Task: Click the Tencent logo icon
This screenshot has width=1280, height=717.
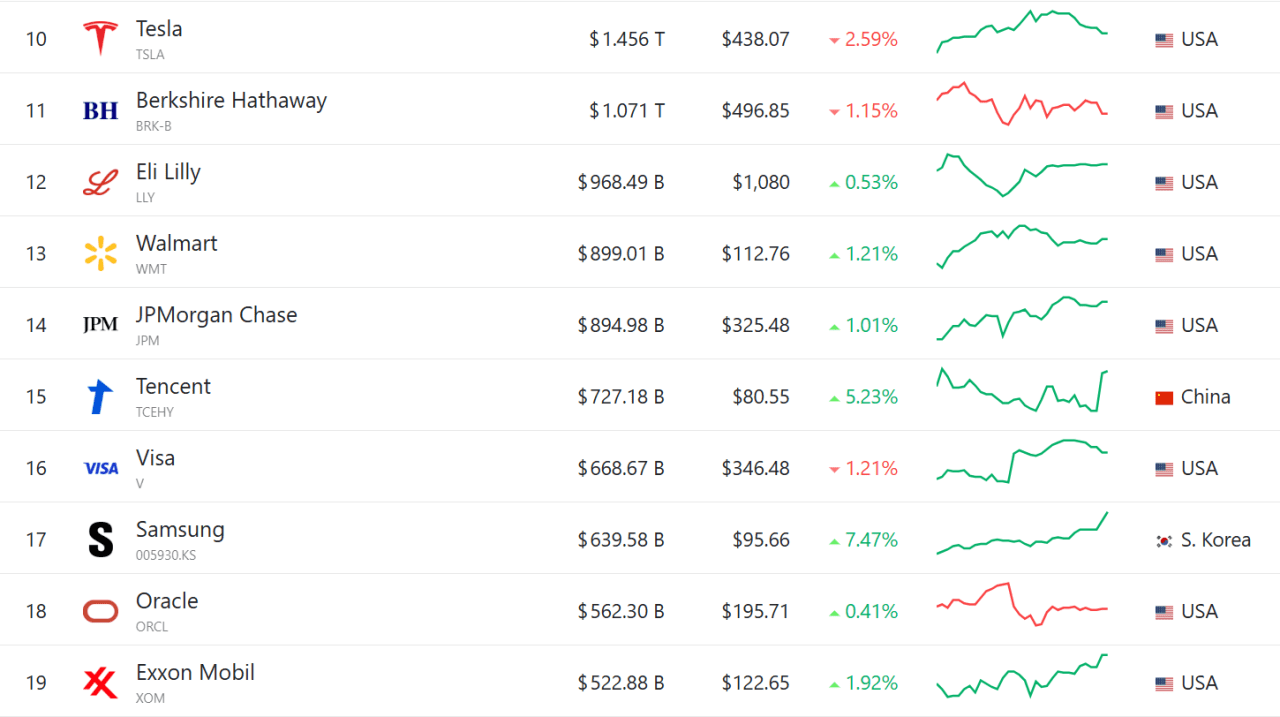Action: [x=100, y=397]
